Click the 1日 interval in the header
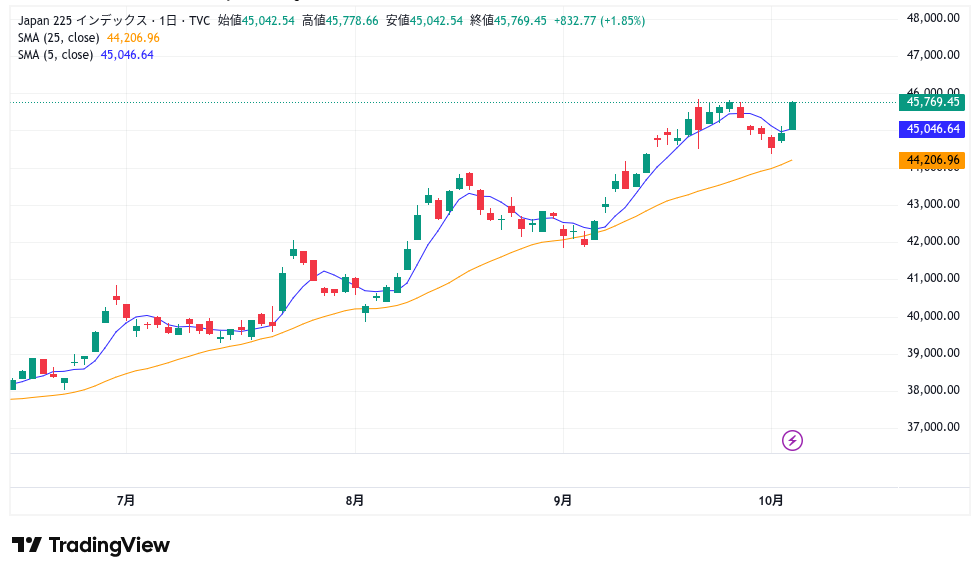Image resolution: width=980 pixels, height=575 pixels. (x=174, y=20)
